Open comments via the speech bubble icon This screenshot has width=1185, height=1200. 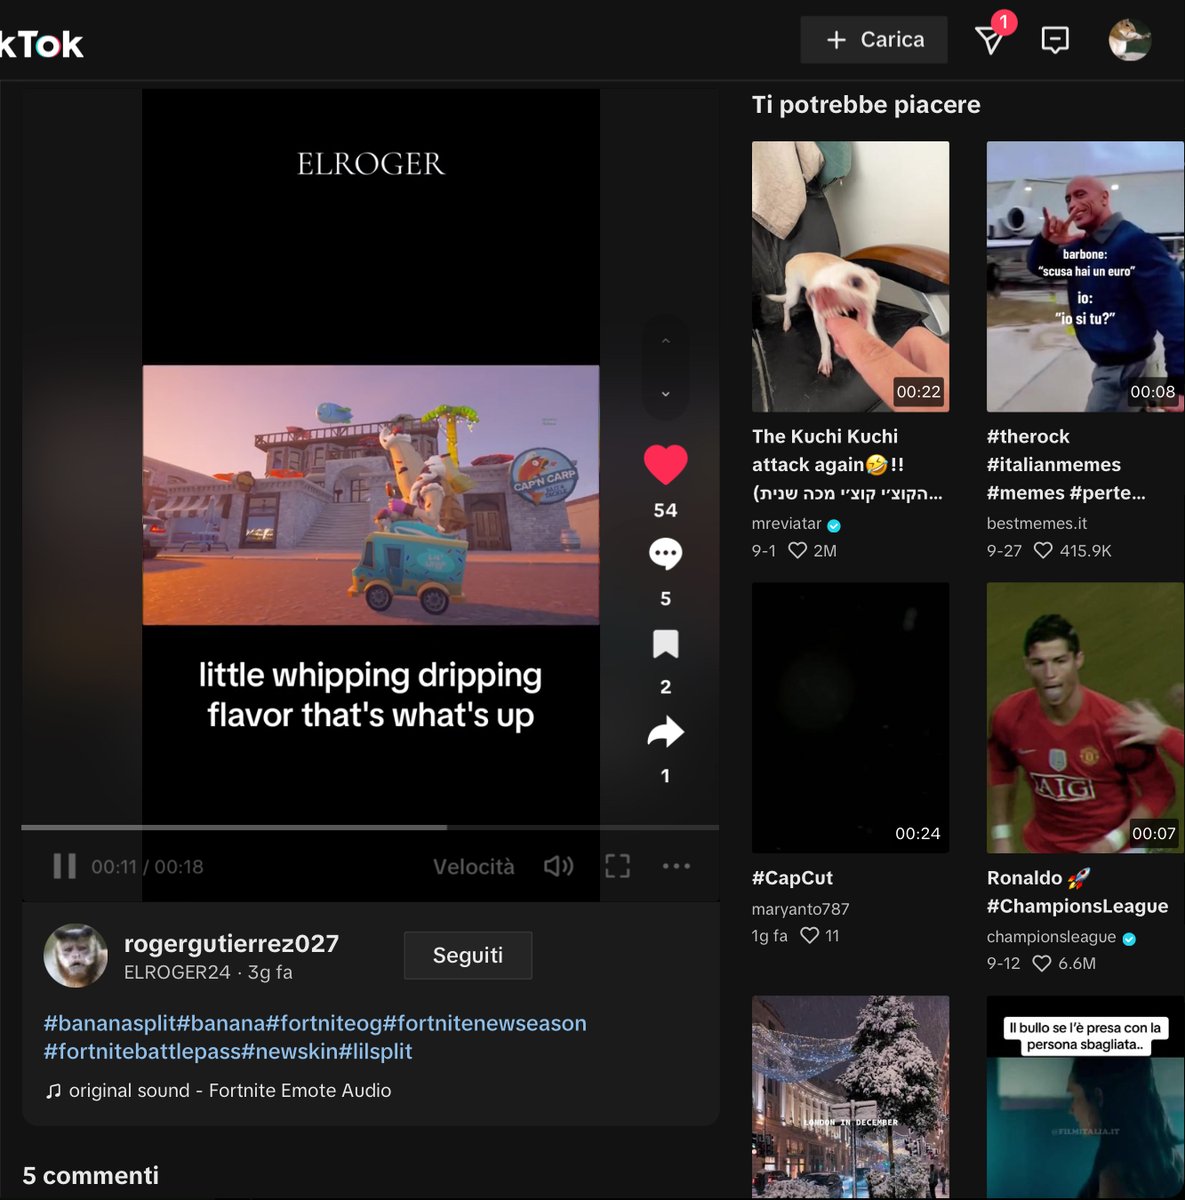[666, 553]
